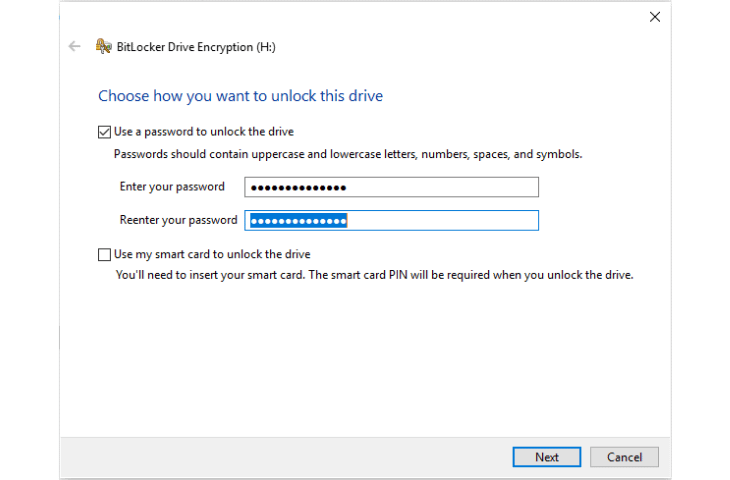Uncheck the 'Use a password' checkbox box
Viewport: 730px width, 480px height.
pyautogui.click(x=104, y=132)
